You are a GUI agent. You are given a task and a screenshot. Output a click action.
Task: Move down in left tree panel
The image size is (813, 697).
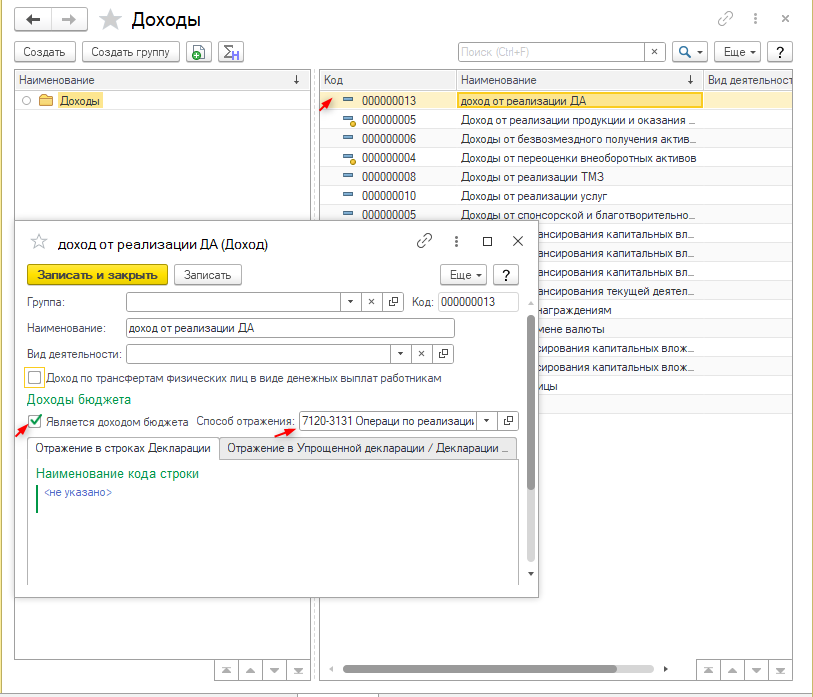274,670
